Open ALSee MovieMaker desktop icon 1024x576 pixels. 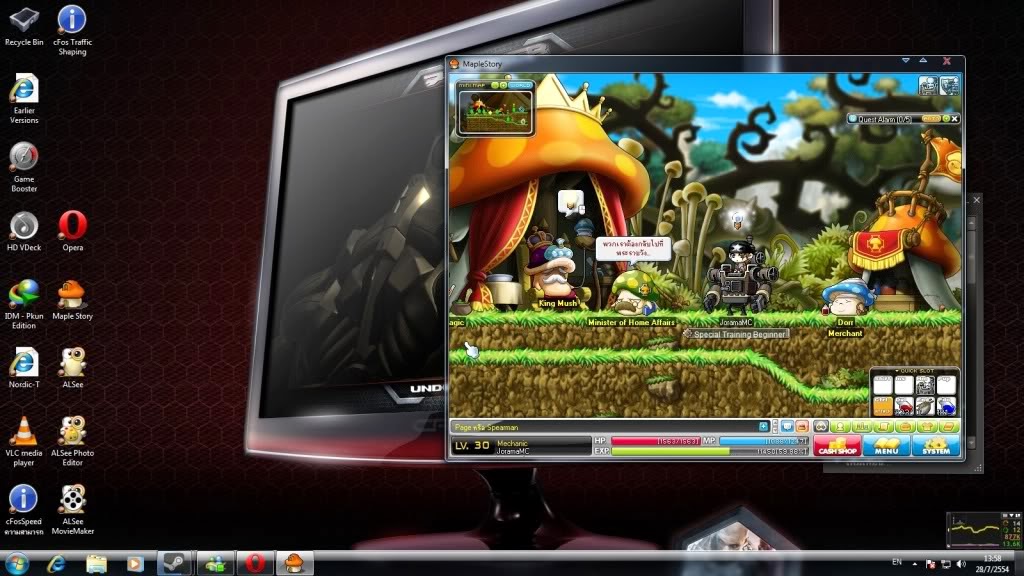(x=72, y=509)
